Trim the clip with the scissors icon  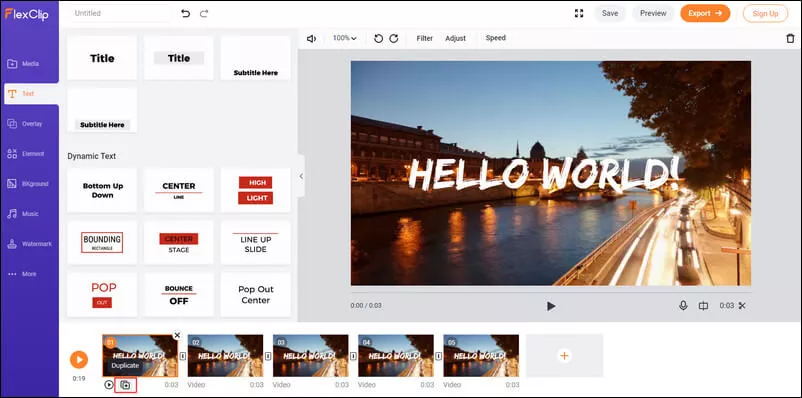pos(742,306)
